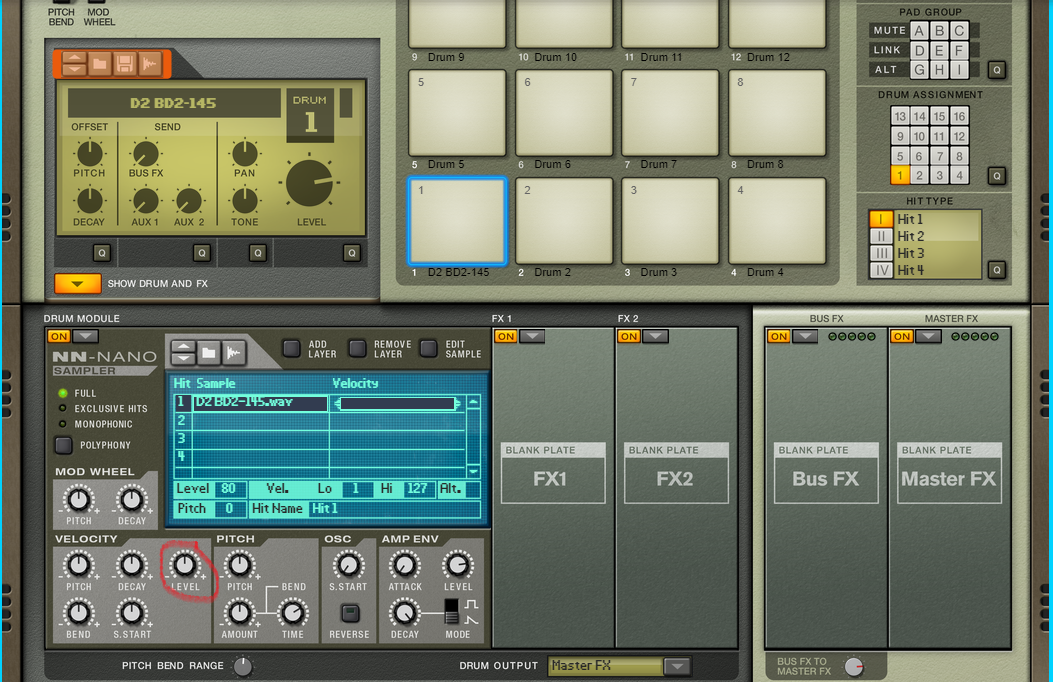Select Hit 4 in Hit Type list

tap(881, 270)
